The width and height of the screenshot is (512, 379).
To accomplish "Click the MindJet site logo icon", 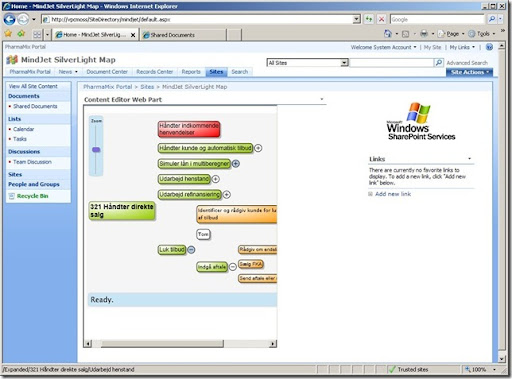I will (12, 60).
